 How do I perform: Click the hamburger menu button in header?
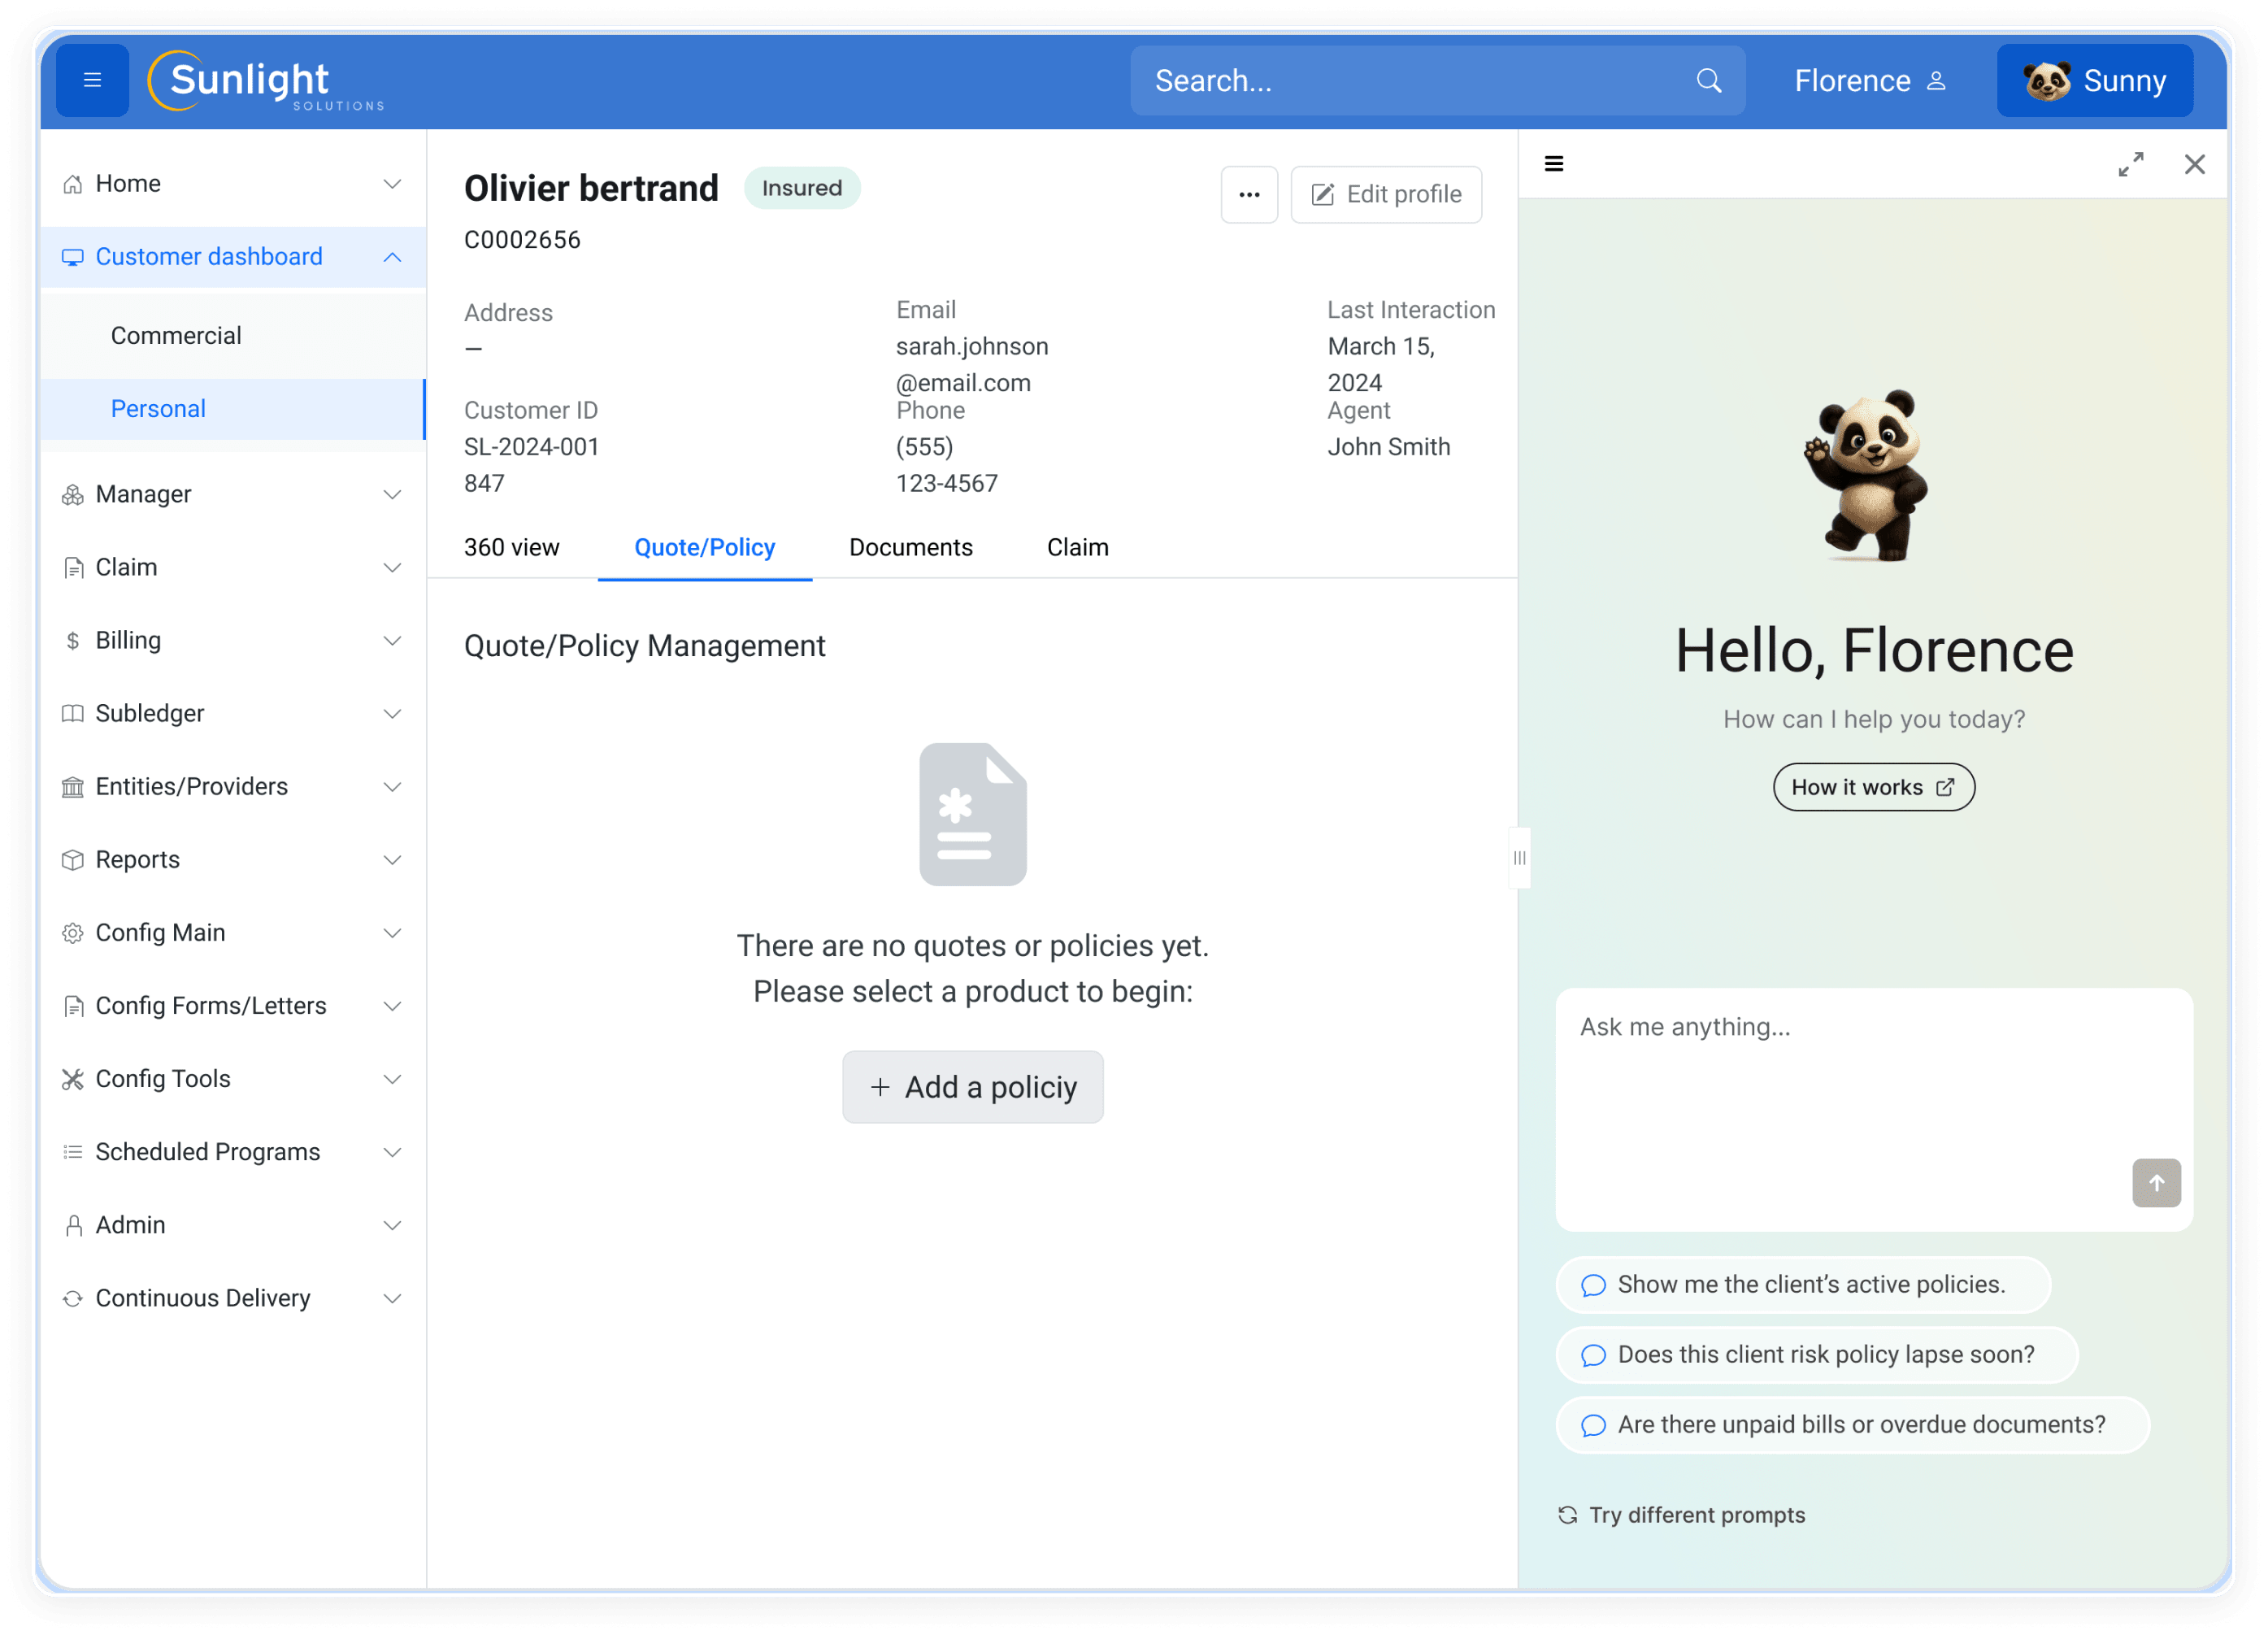coord(92,80)
